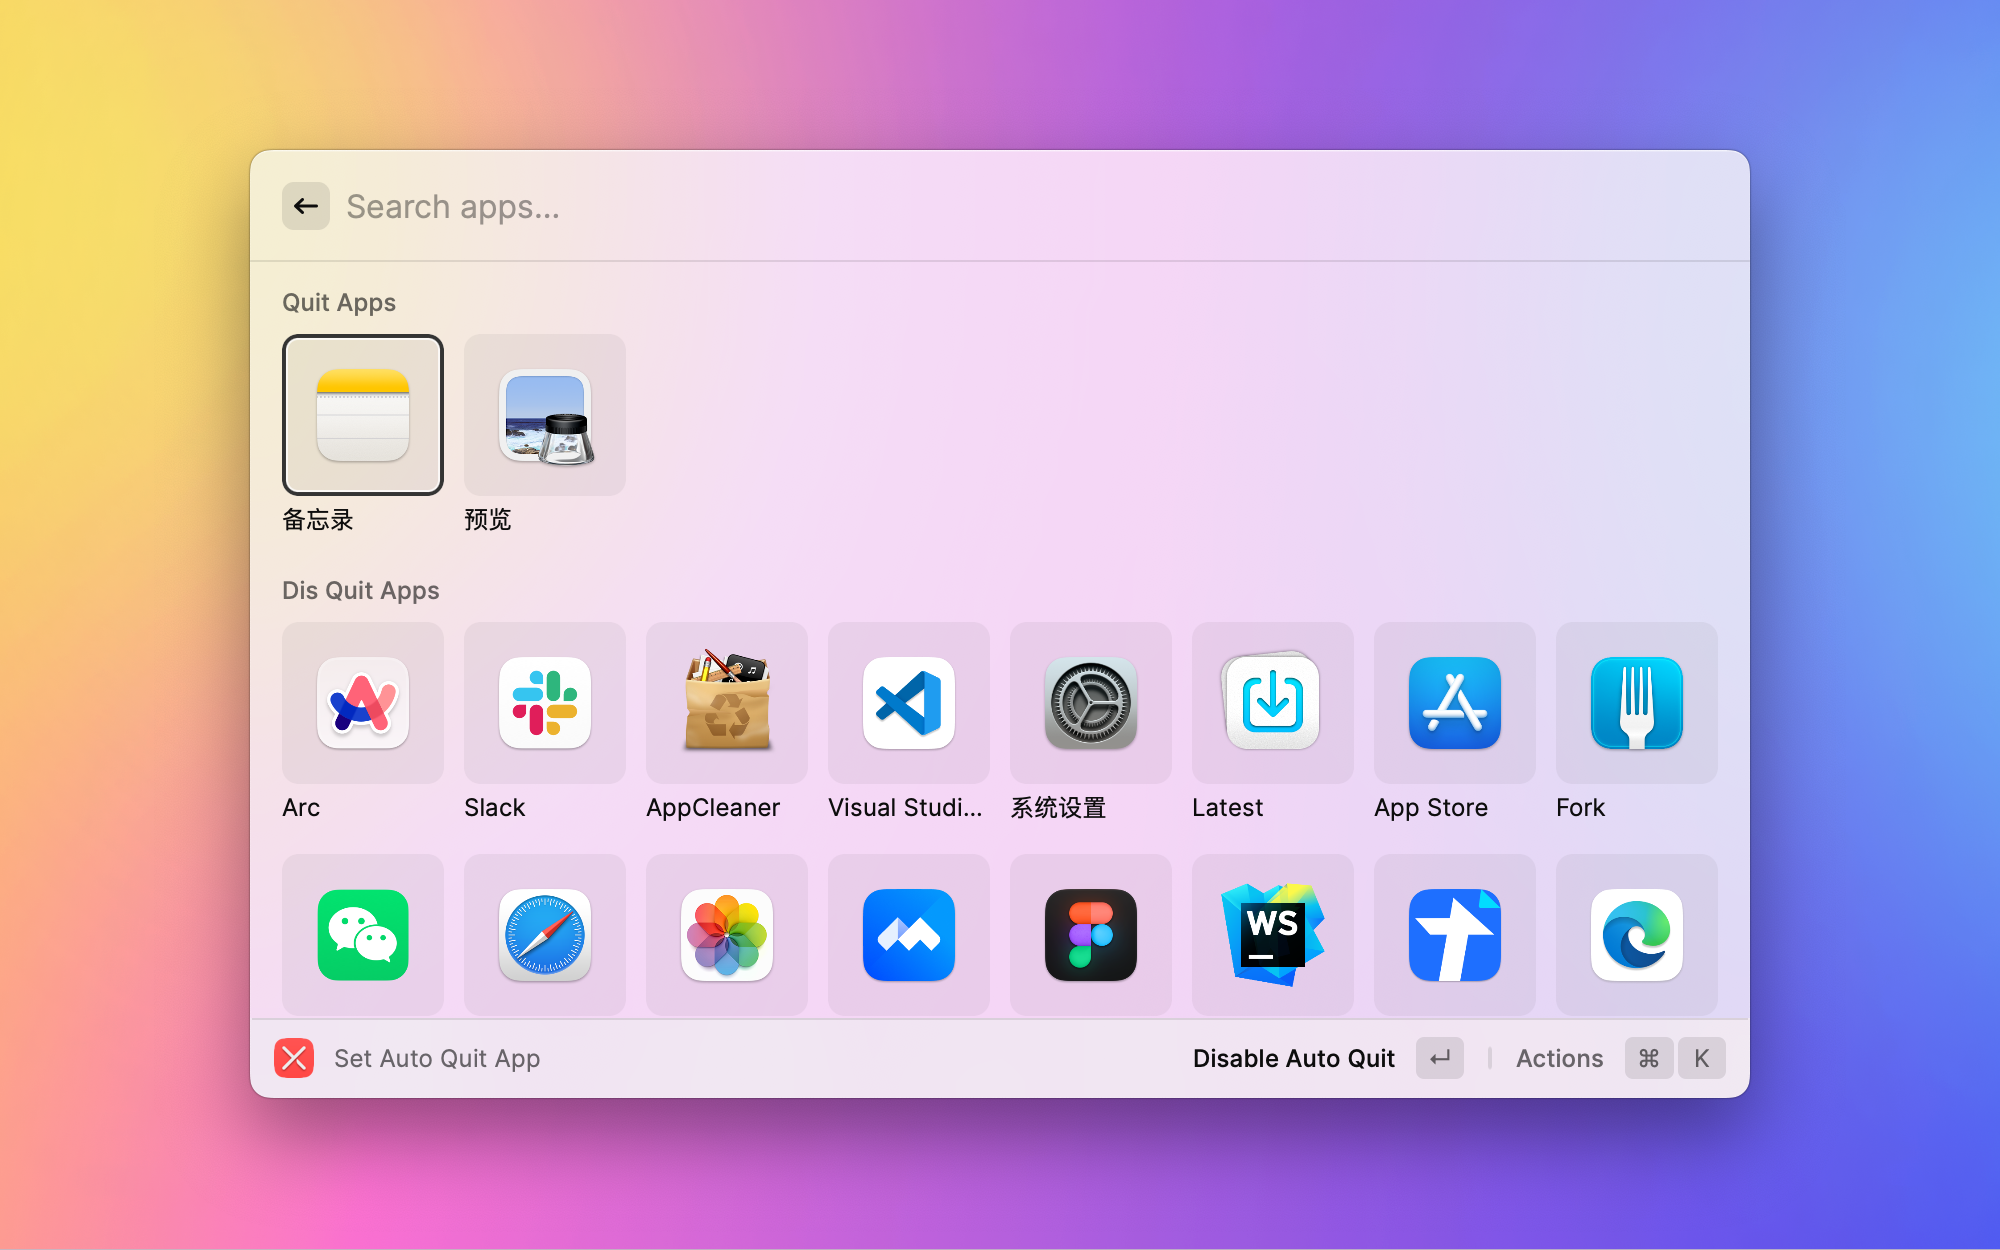The width and height of the screenshot is (2000, 1250).
Task: Click the back arrow button
Action: [x=306, y=206]
